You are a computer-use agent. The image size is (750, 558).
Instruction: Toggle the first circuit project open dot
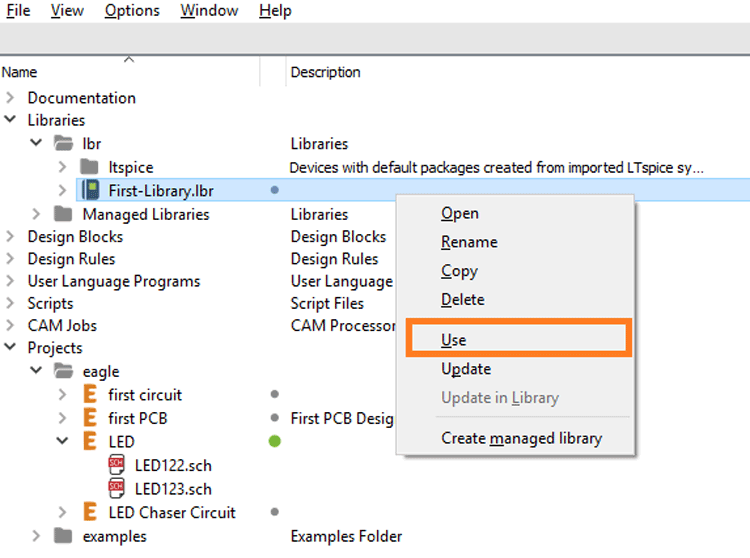pyautogui.click(x=275, y=394)
